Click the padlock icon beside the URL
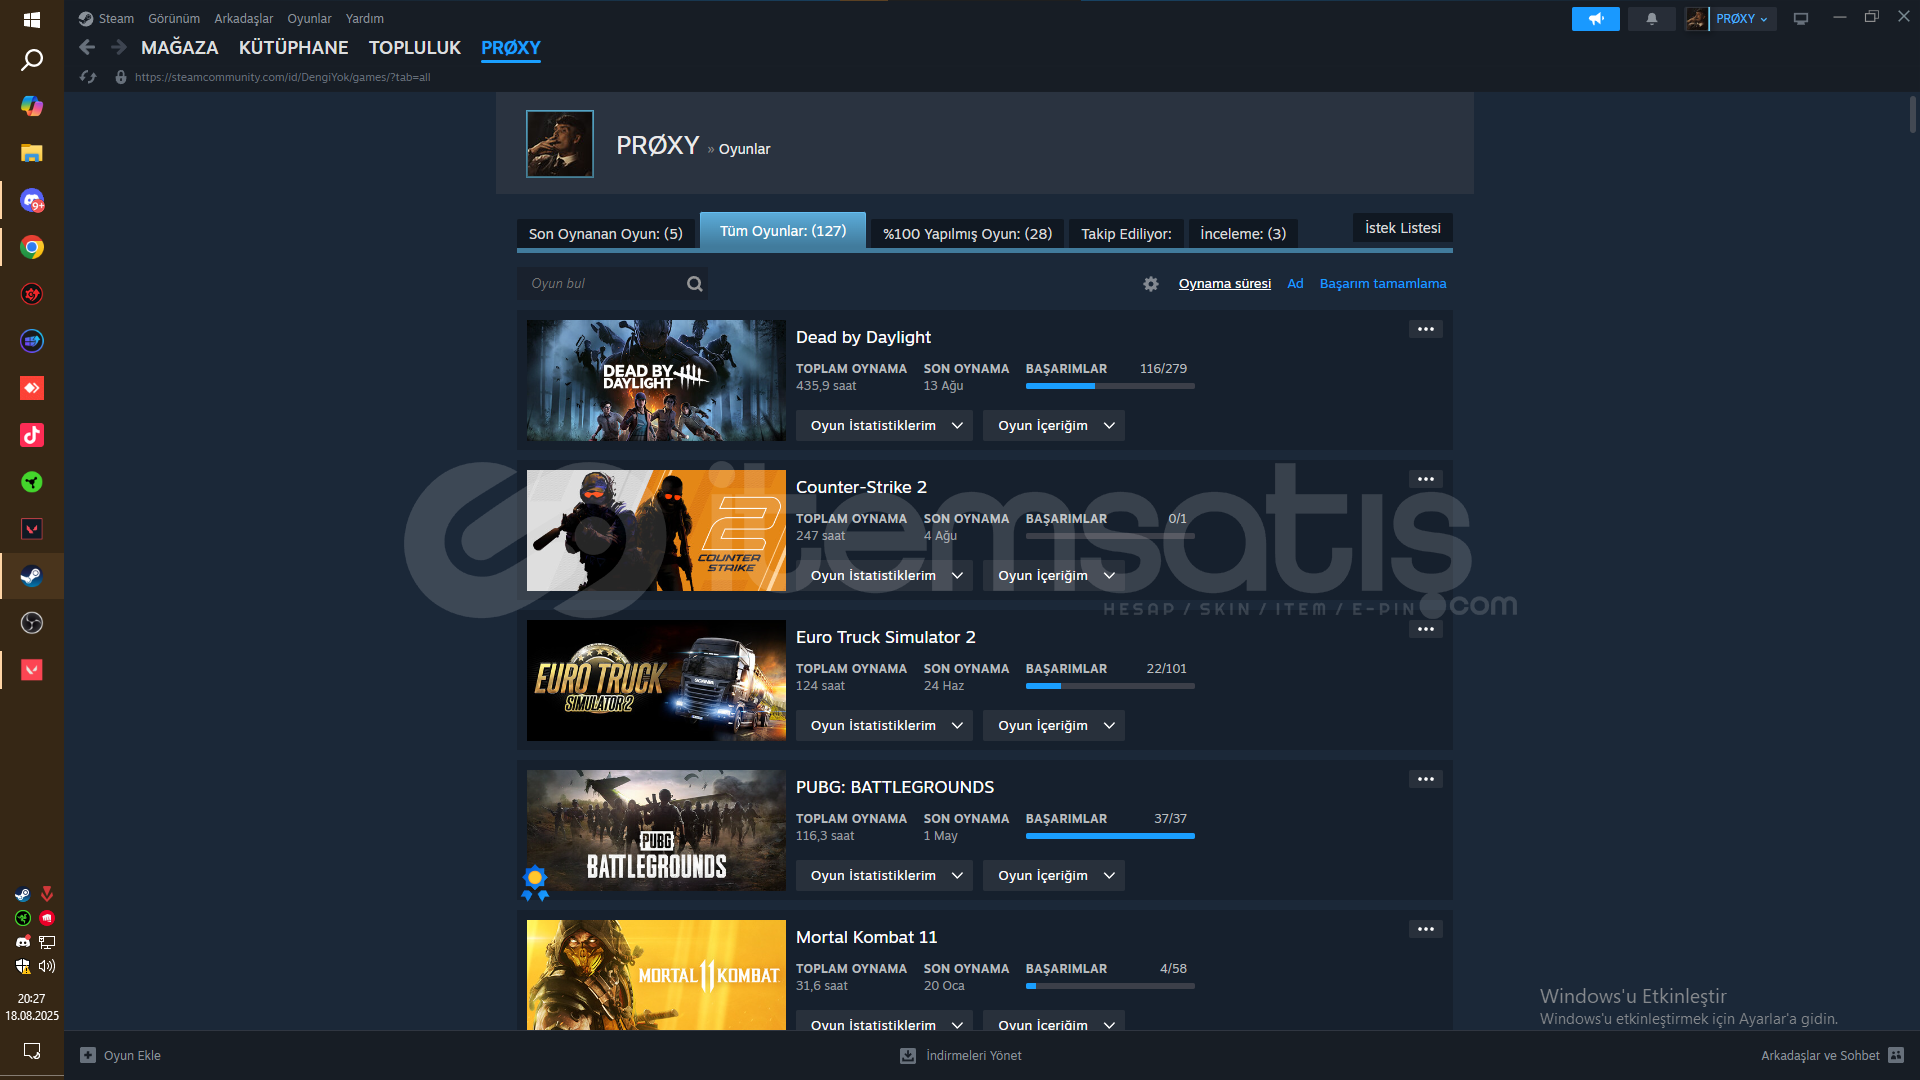 point(121,77)
